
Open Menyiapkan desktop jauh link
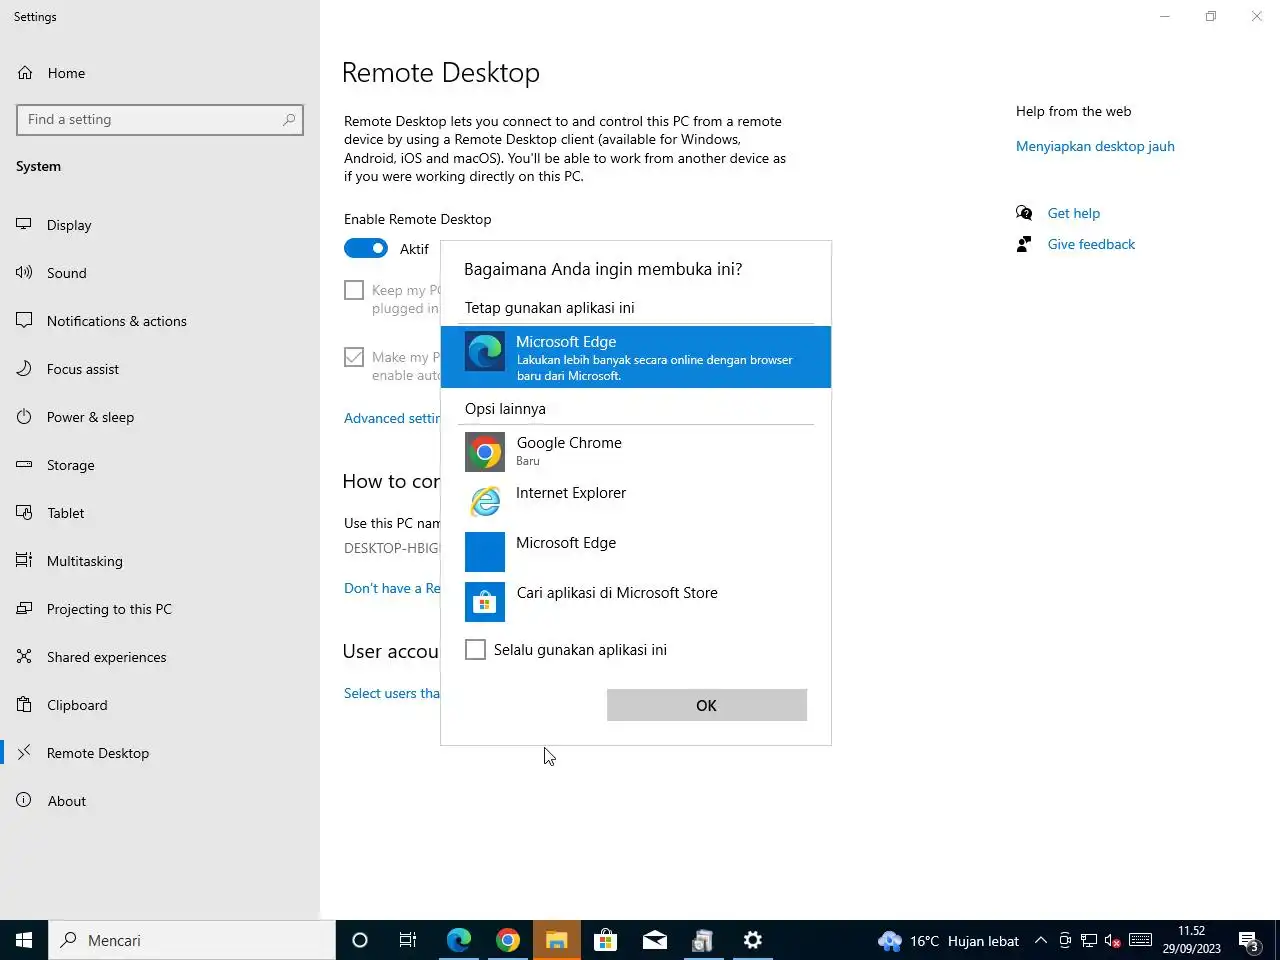(x=1095, y=146)
